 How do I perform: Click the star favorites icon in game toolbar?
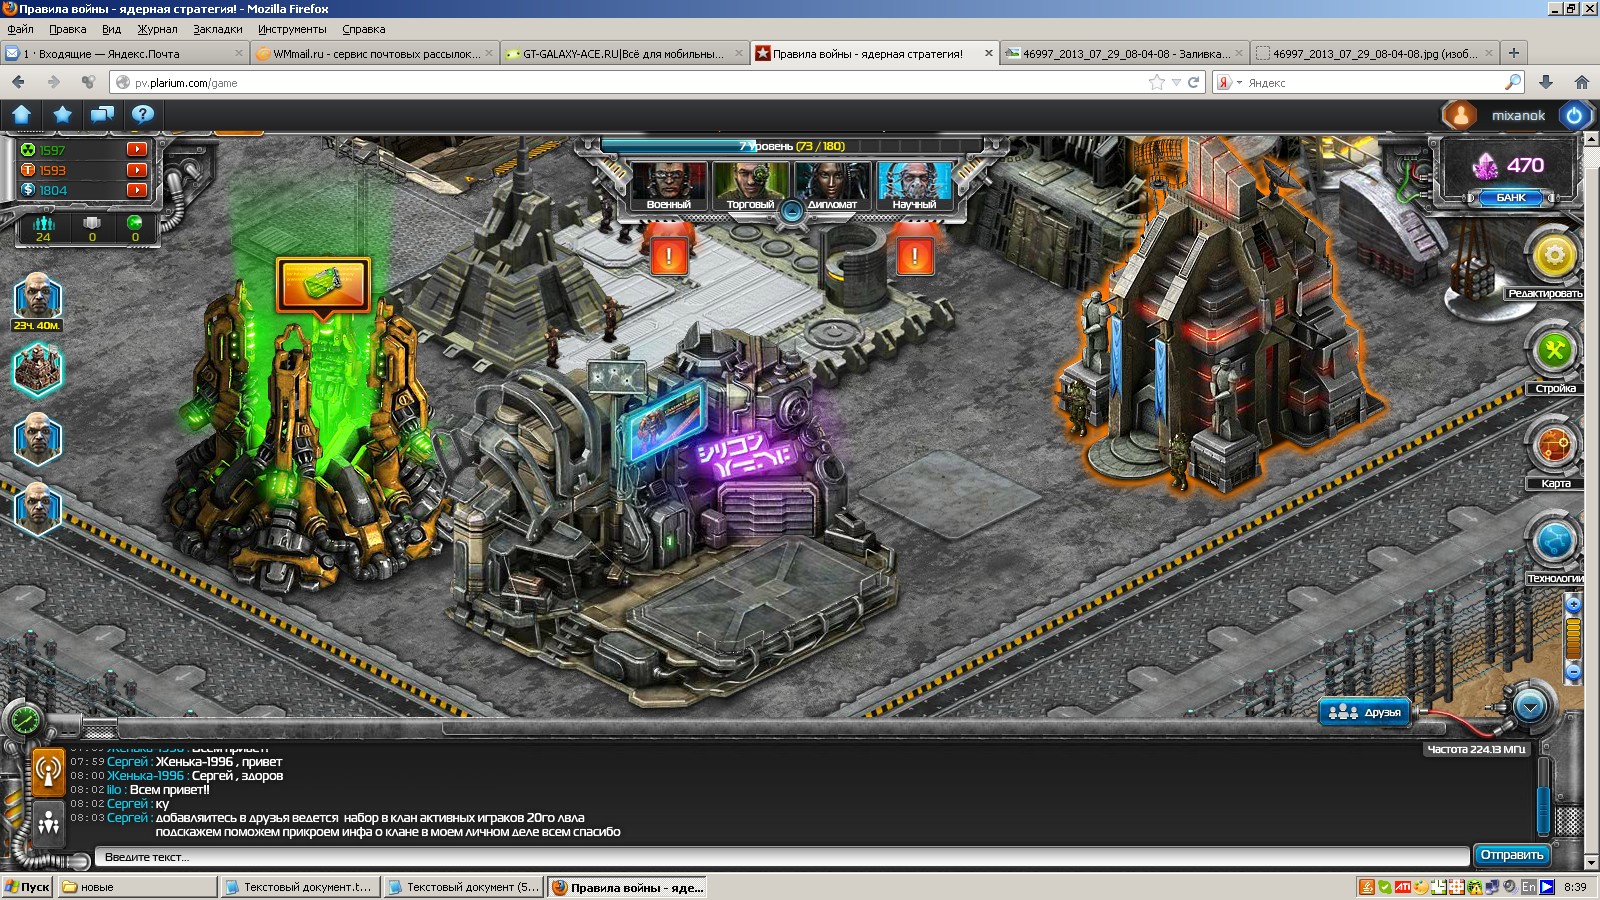[62, 115]
